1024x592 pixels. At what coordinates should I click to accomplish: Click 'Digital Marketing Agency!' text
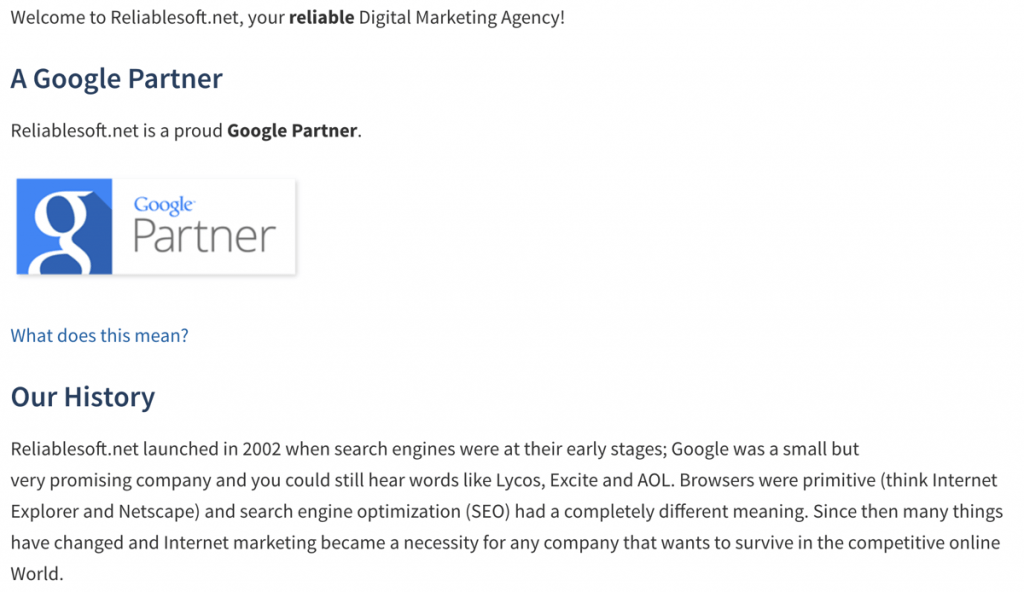[462, 17]
